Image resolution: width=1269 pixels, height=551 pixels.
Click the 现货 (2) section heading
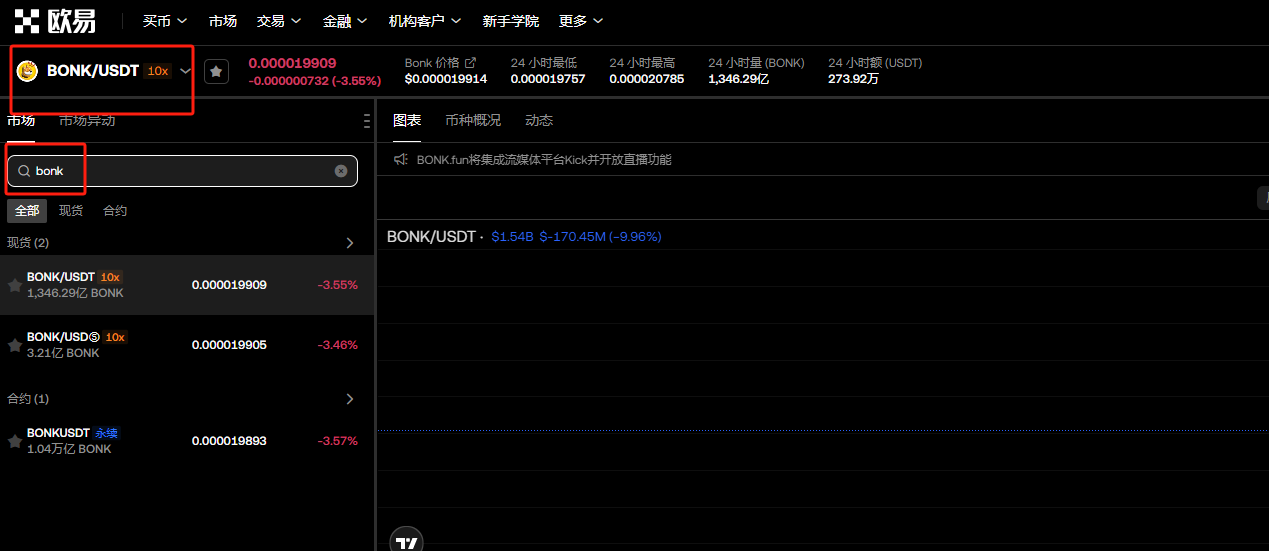pos(28,243)
